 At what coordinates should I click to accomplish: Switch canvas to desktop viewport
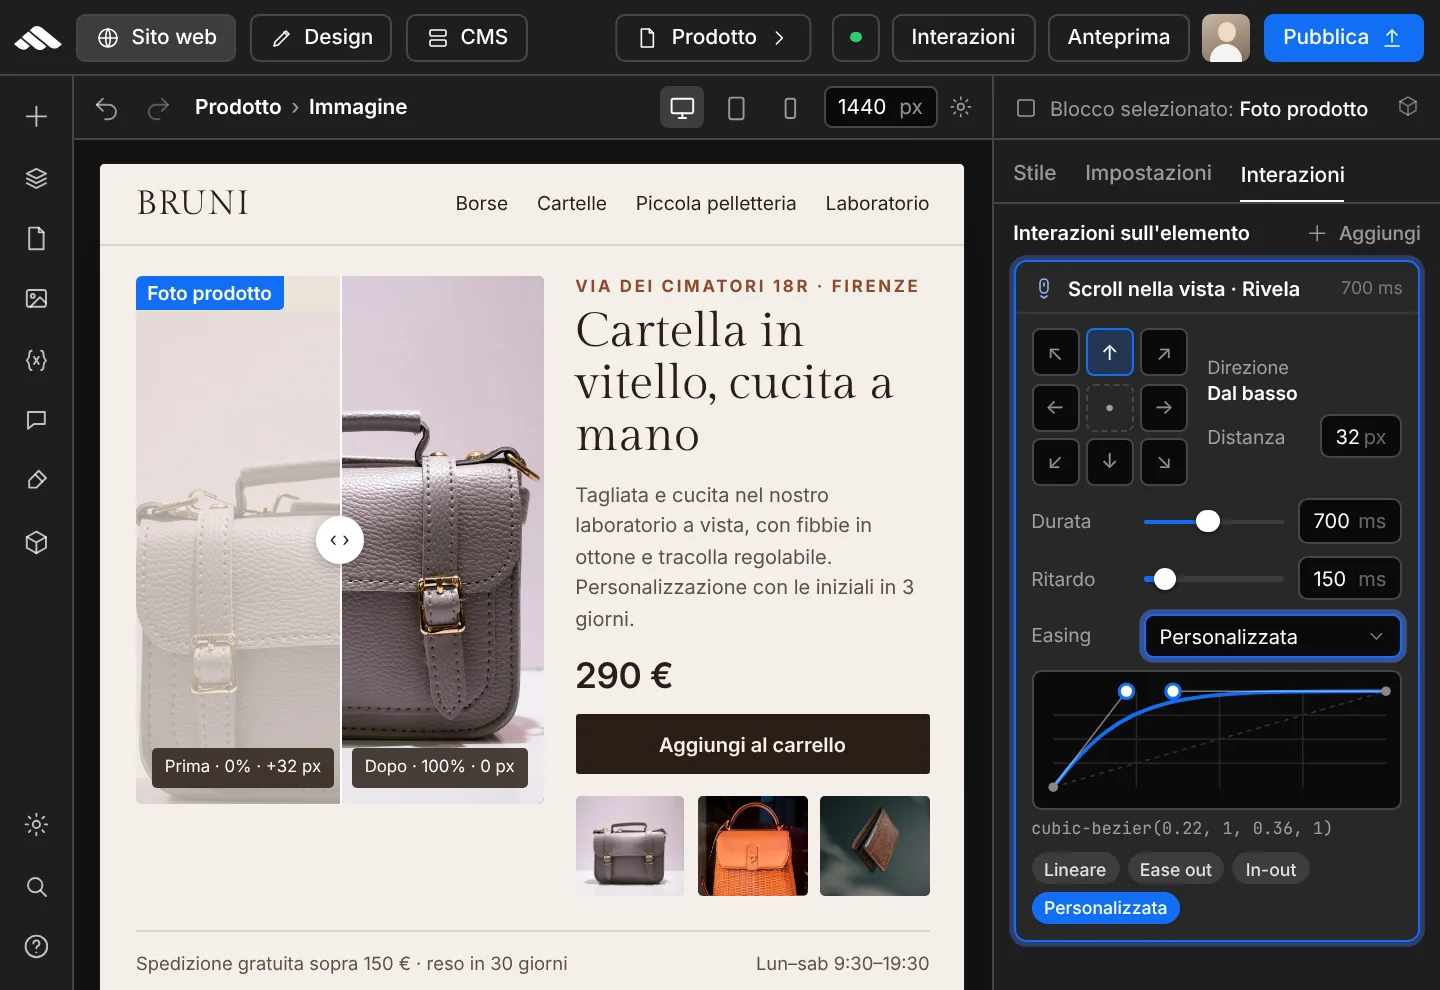[x=682, y=107]
